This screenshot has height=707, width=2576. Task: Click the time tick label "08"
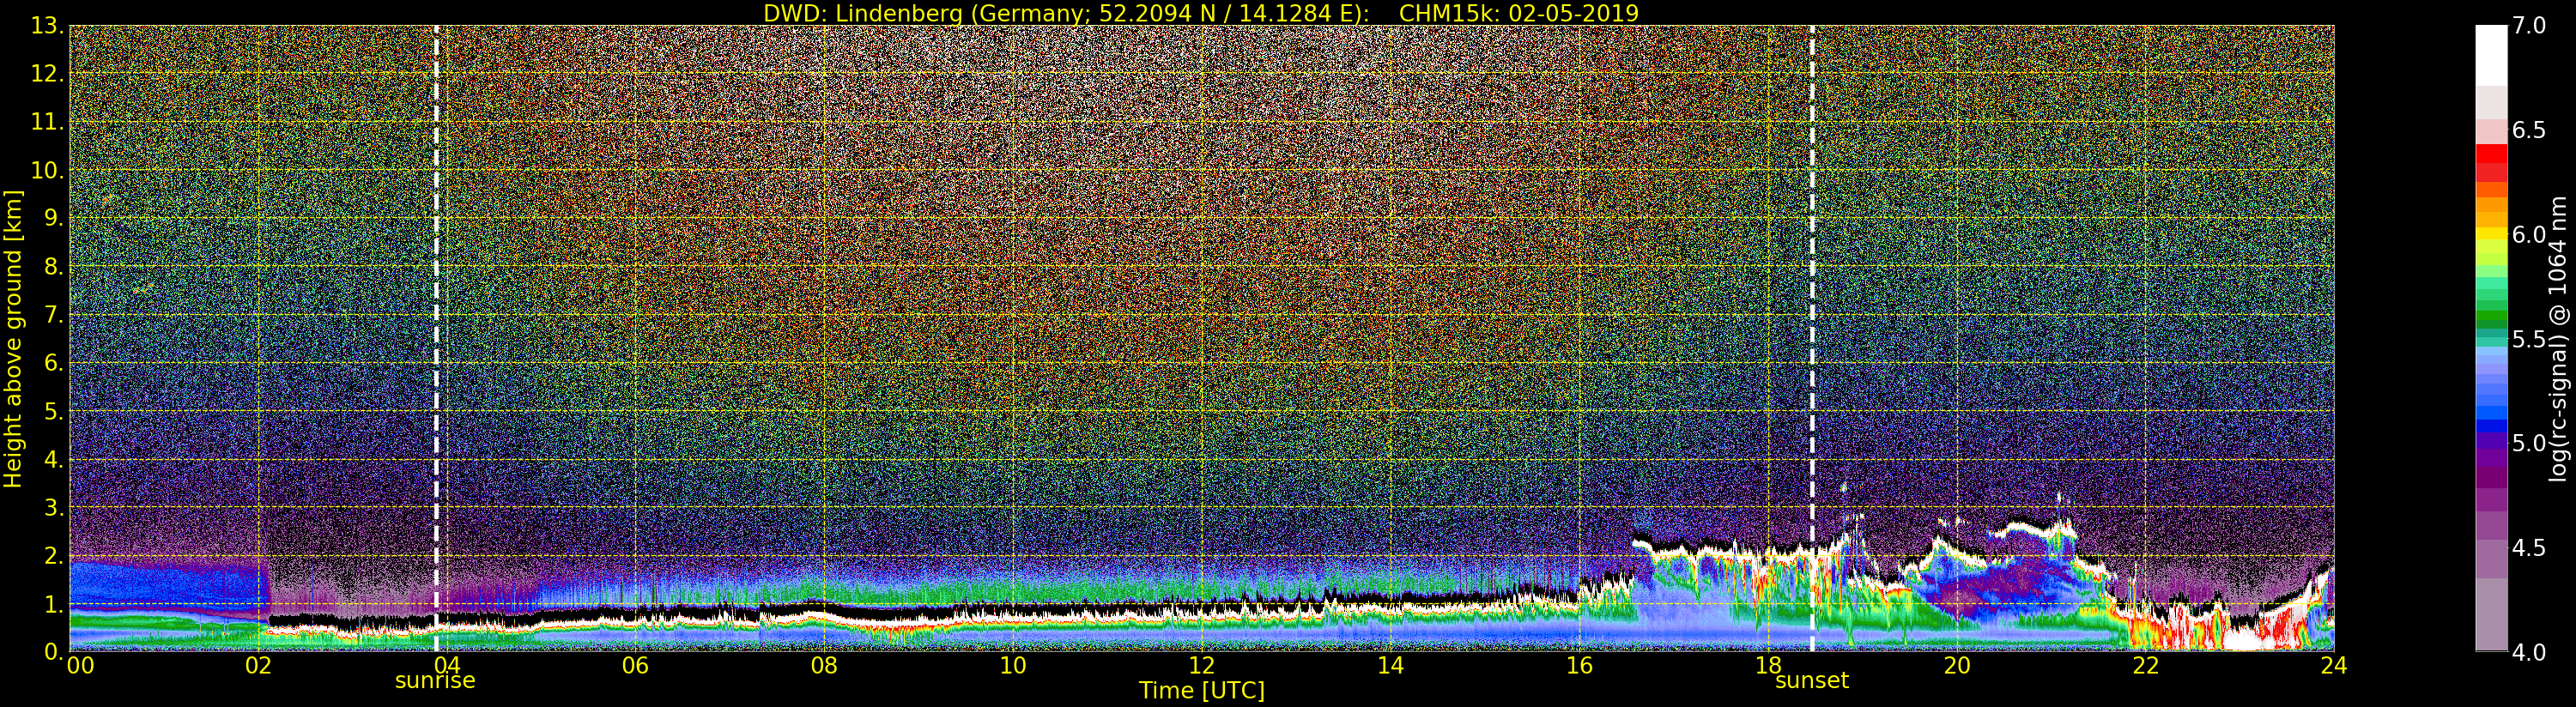coord(824,665)
